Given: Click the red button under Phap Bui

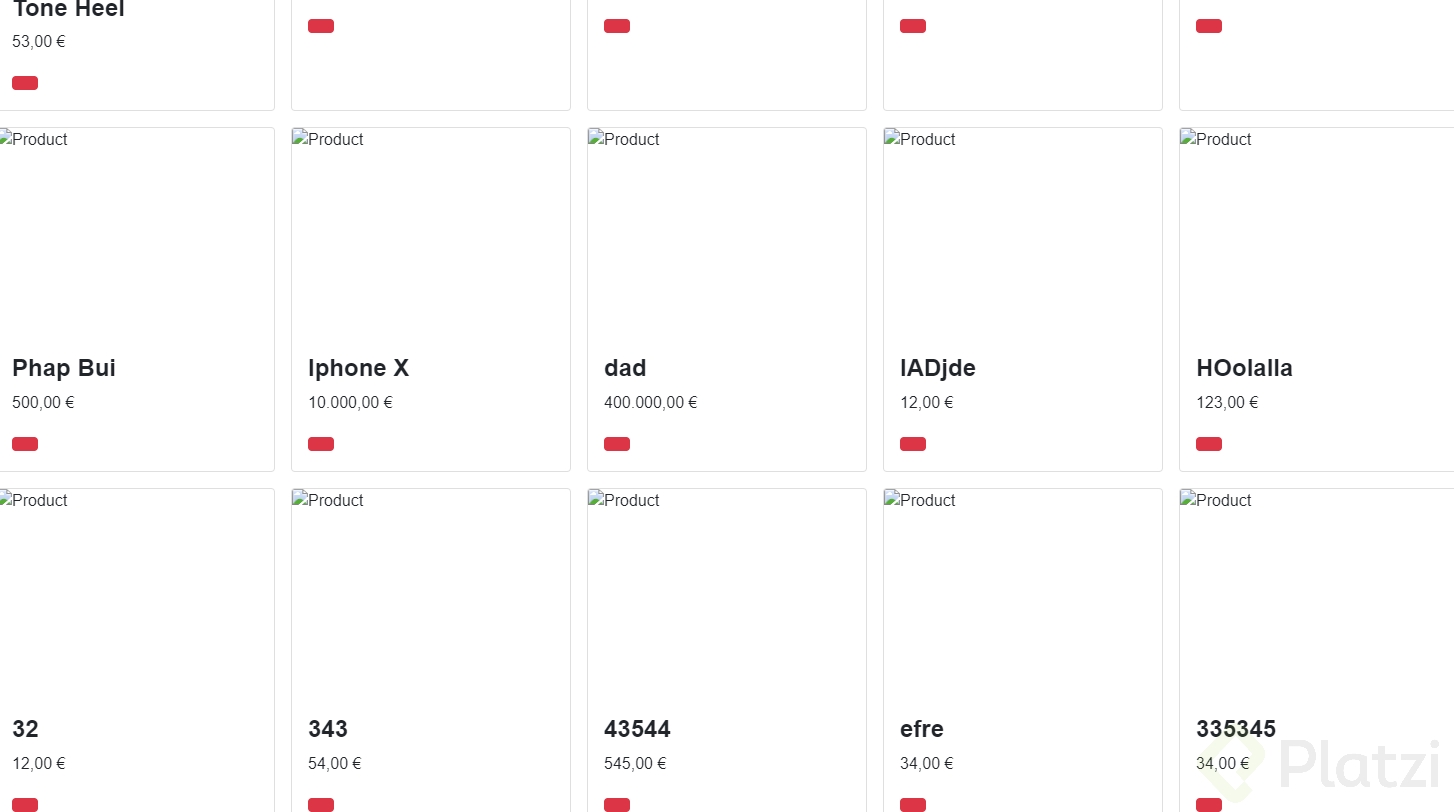Looking at the screenshot, I should (x=25, y=444).
